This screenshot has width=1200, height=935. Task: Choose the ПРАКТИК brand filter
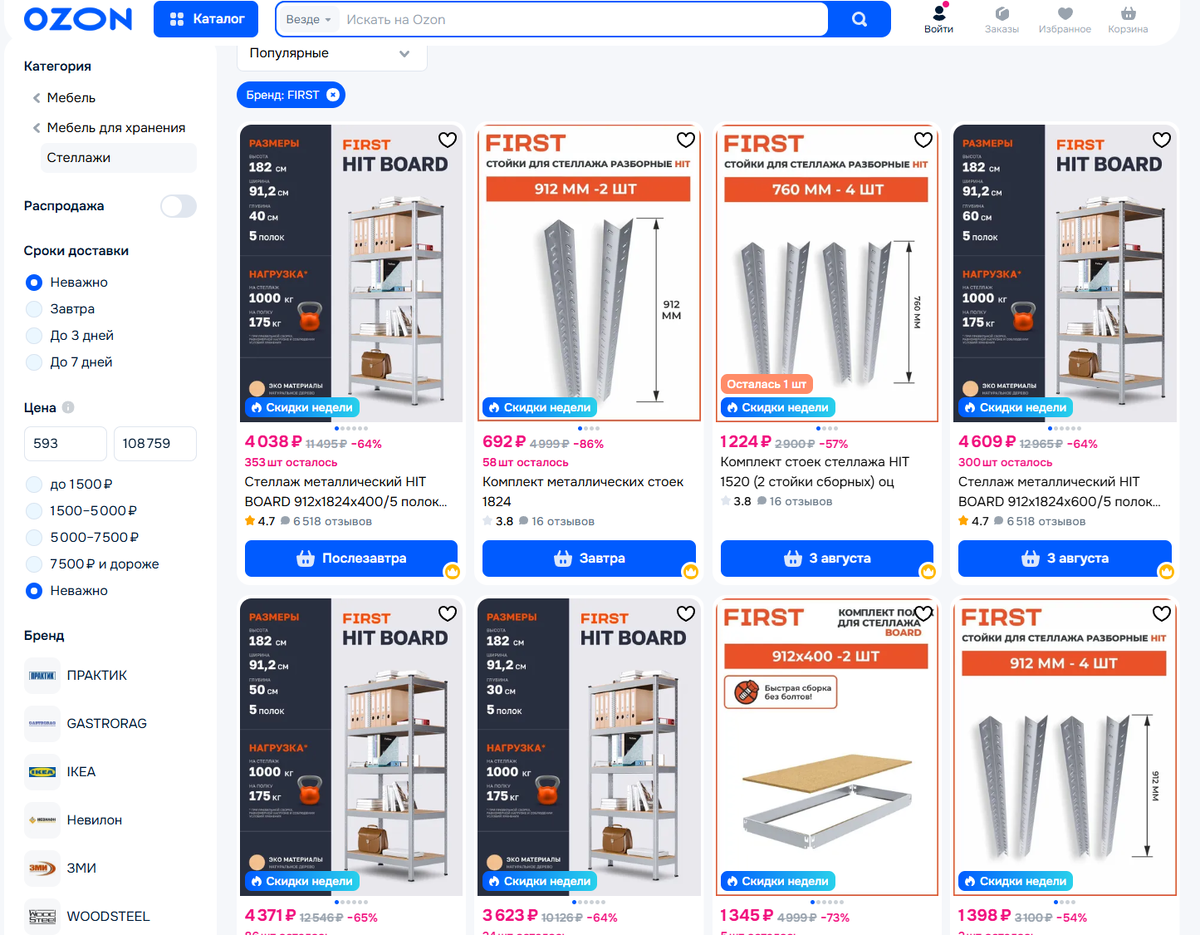[76, 675]
